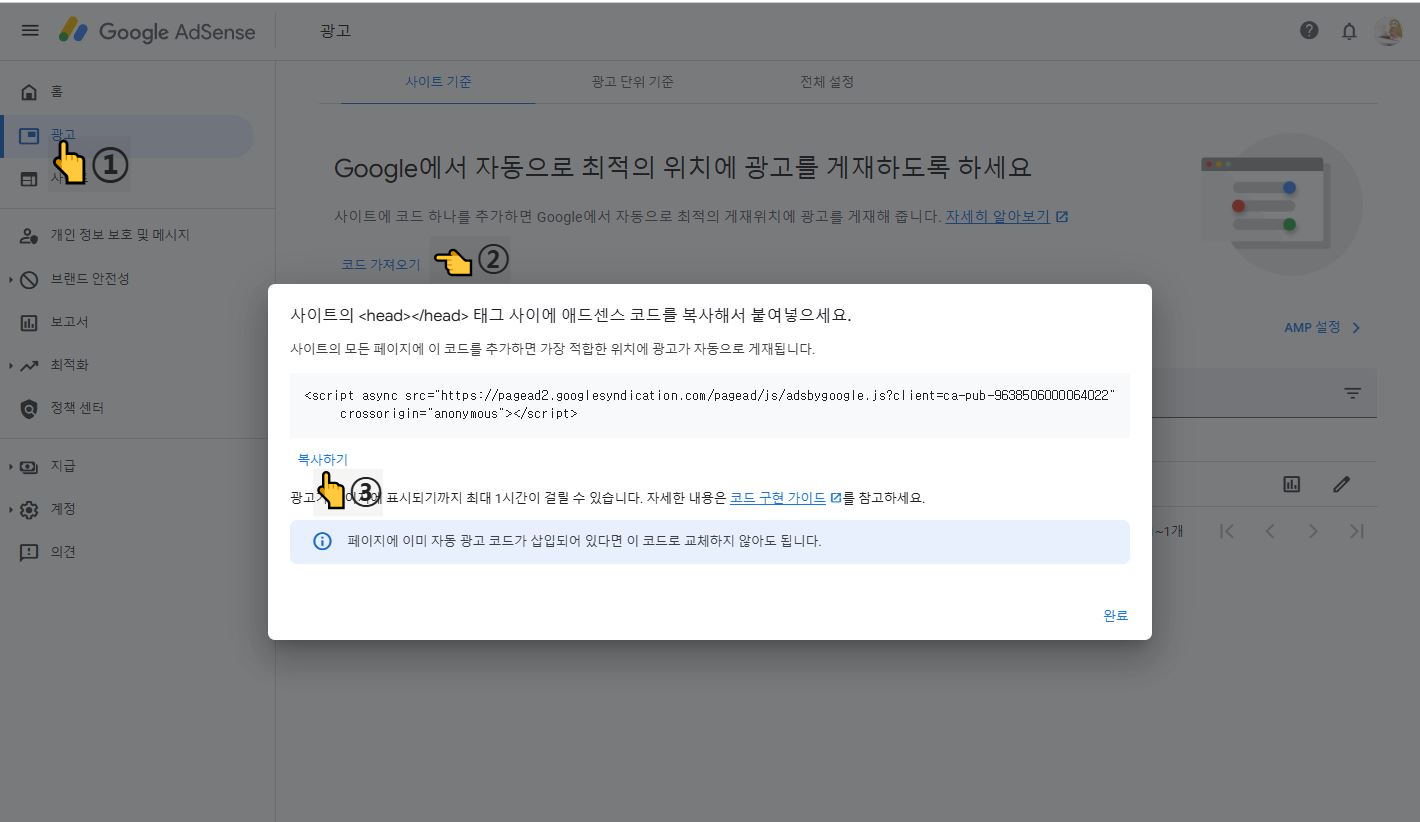Click the chevron beside AMP 설정
Image resolution: width=1420 pixels, height=822 pixels.
click(x=1356, y=328)
